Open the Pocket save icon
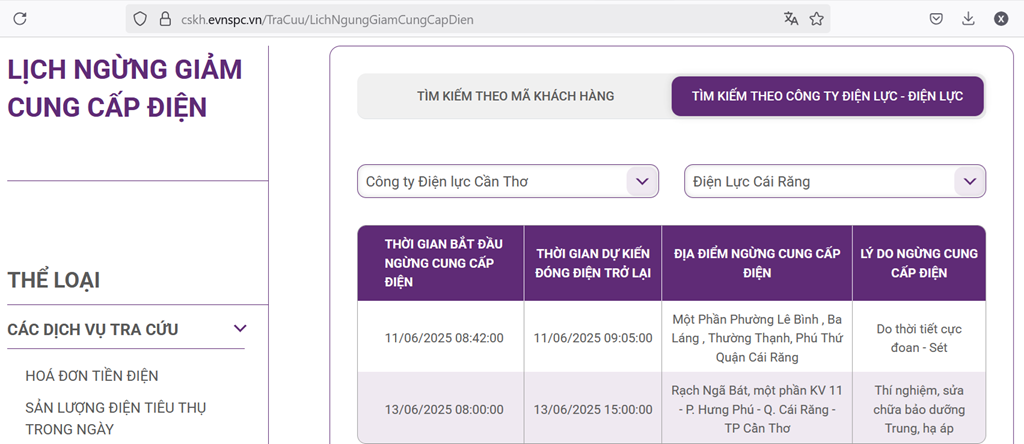This screenshot has height=444, width=1024. point(936,18)
